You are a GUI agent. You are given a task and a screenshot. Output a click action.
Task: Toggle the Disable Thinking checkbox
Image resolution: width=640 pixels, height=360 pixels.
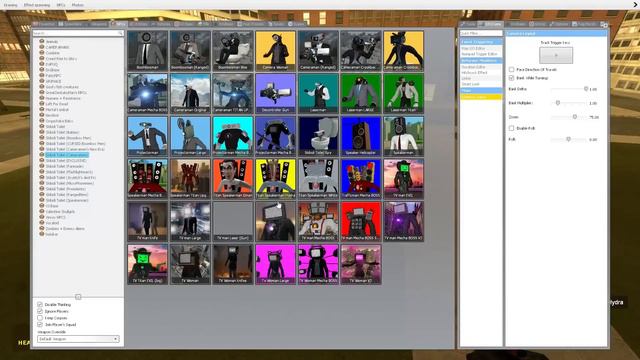40,304
